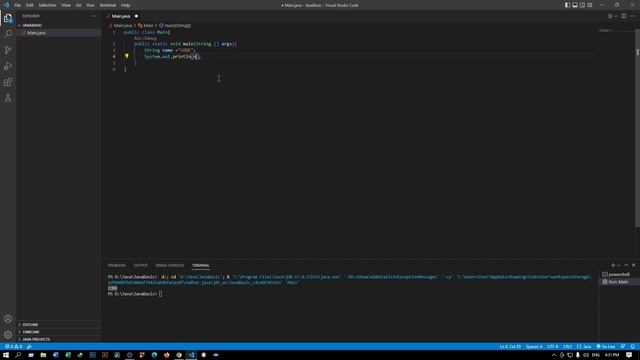Screen dimensions: 640x360
Task: Open the Accounts icon in the activity bar
Action: [x=8, y=319]
